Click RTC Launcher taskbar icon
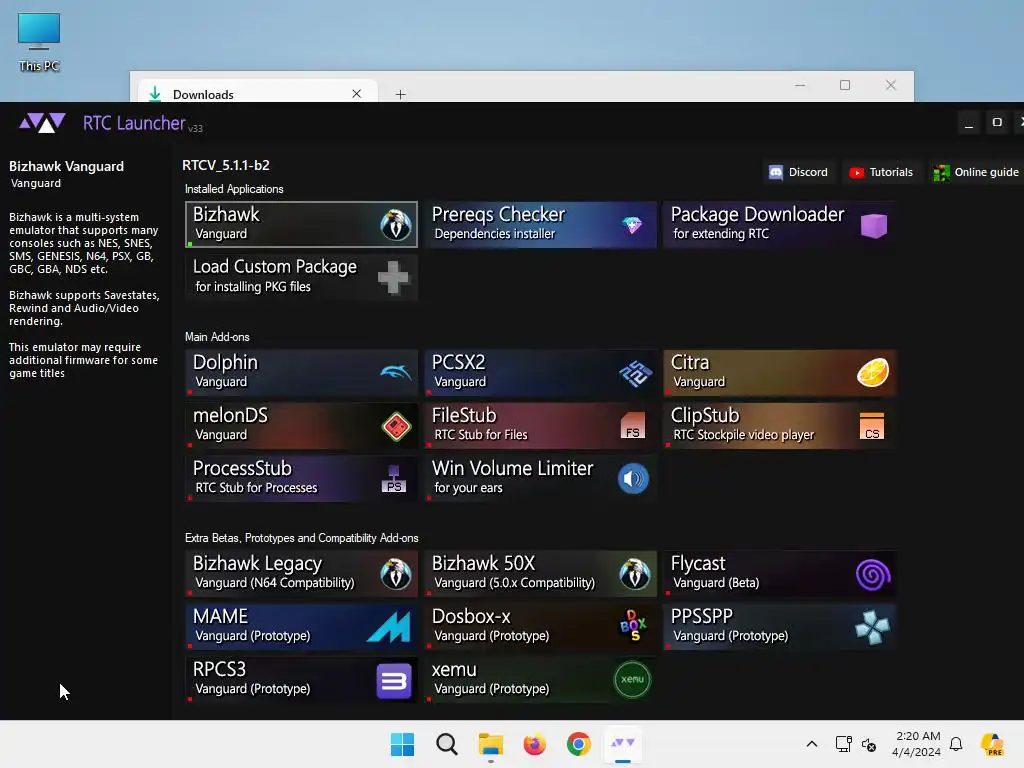Viewport: 1024px width, 768px height. click(x=622, y=744)
